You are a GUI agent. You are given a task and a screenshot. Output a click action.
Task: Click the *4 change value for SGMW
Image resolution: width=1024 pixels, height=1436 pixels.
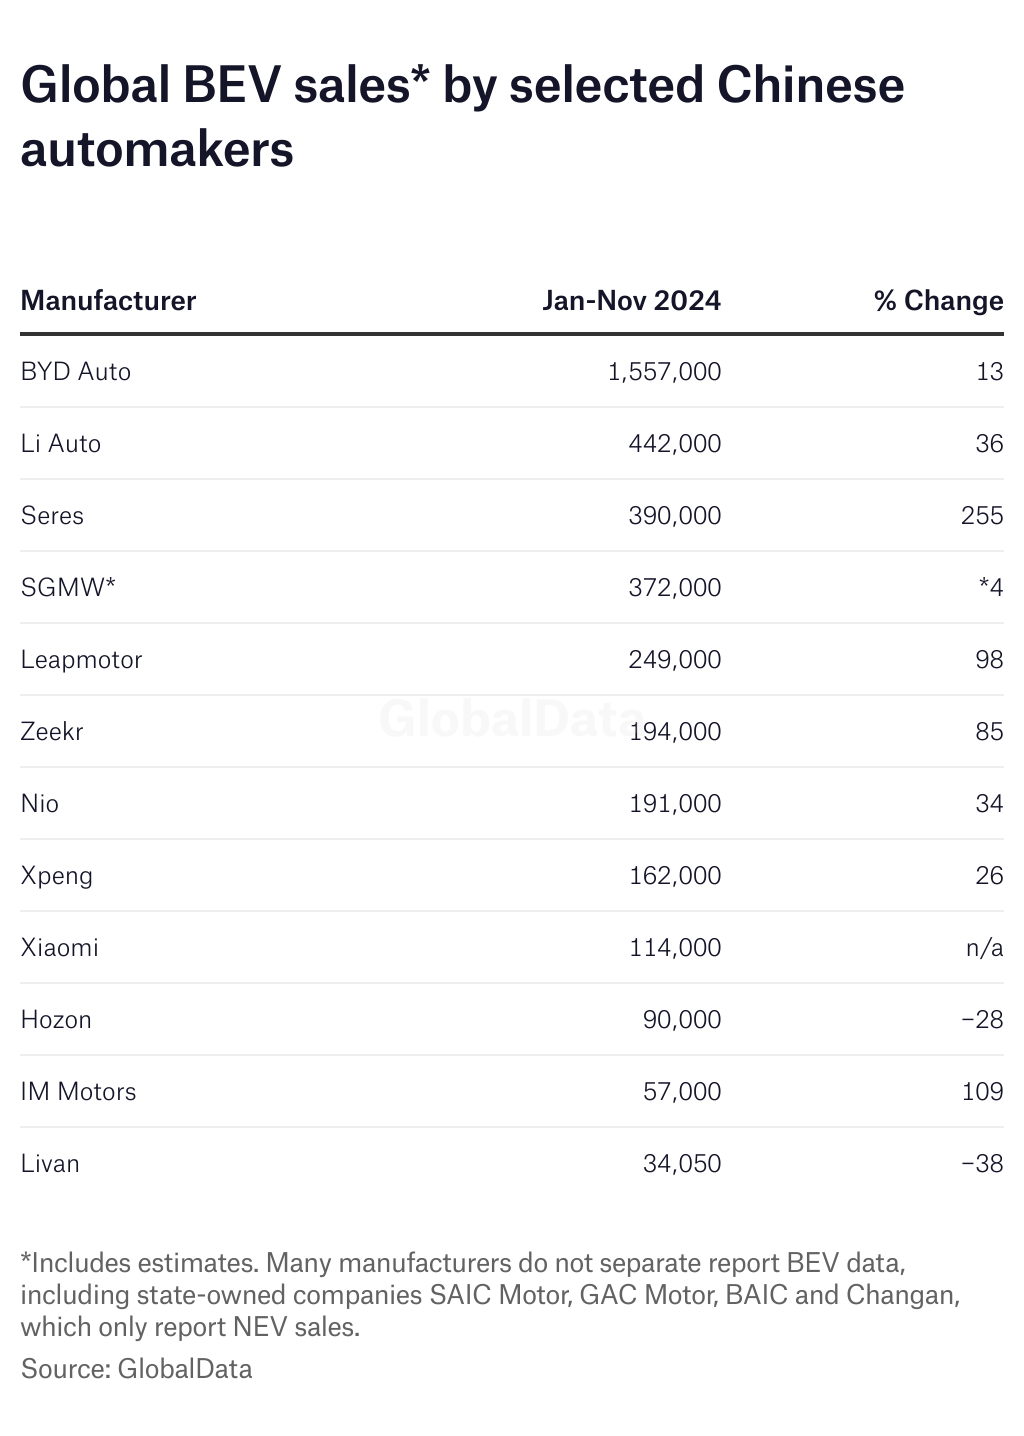990,588
